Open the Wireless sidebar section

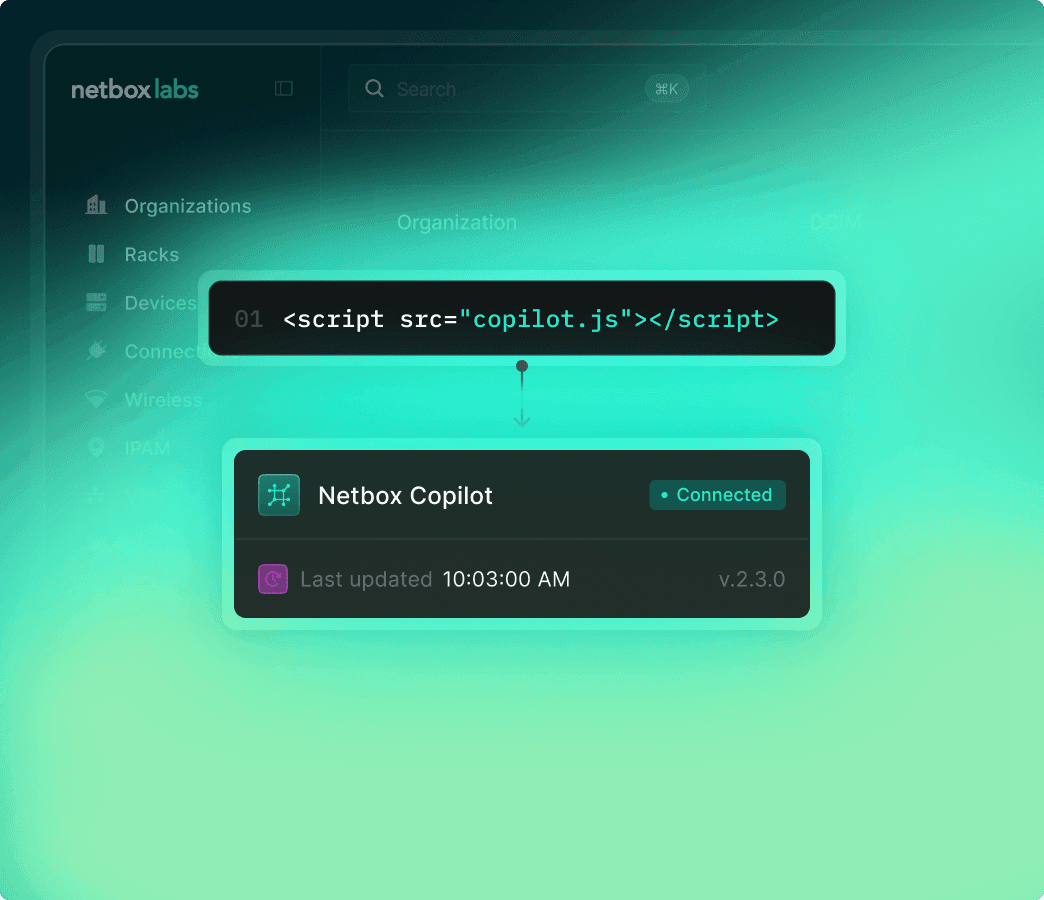[163, 400]
